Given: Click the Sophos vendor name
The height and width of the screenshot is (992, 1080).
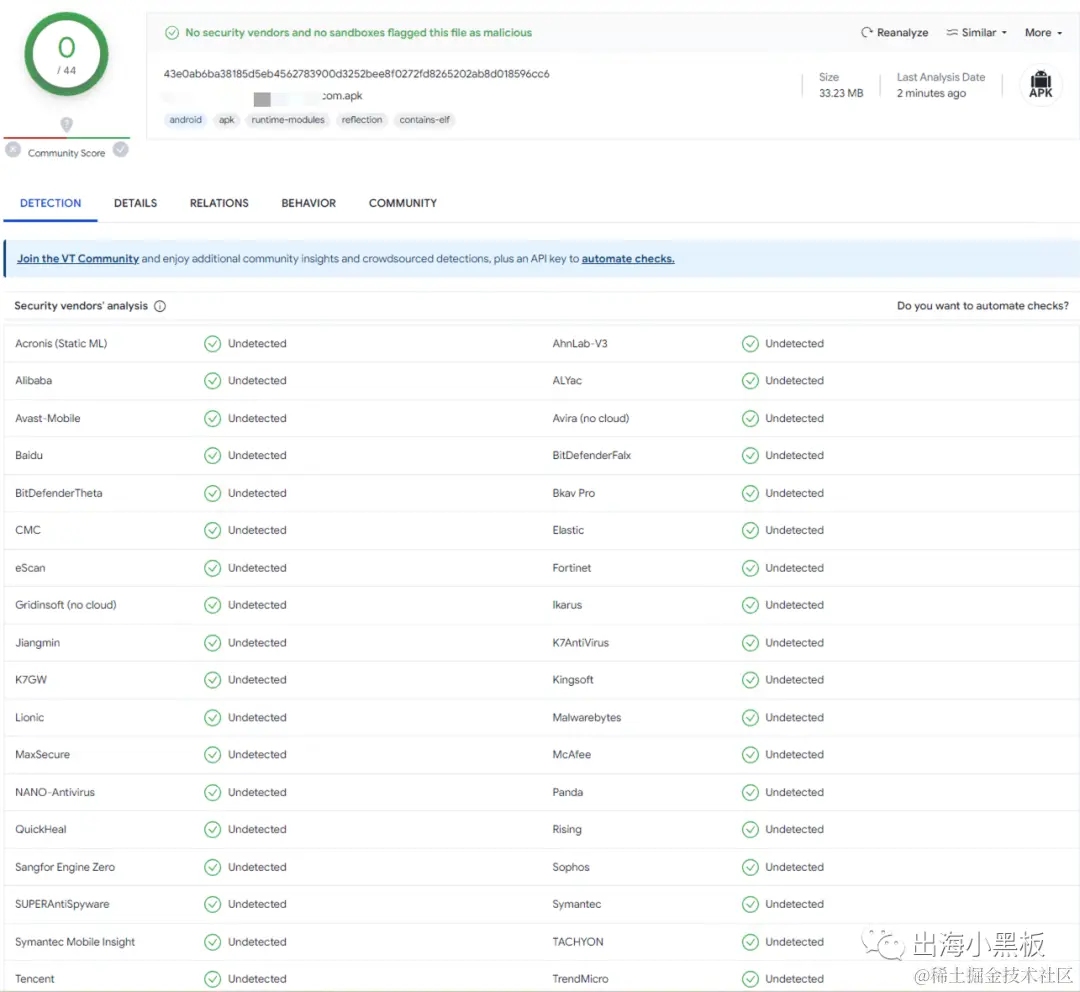Looking at the screenshot, I should [x=571, y=867].
